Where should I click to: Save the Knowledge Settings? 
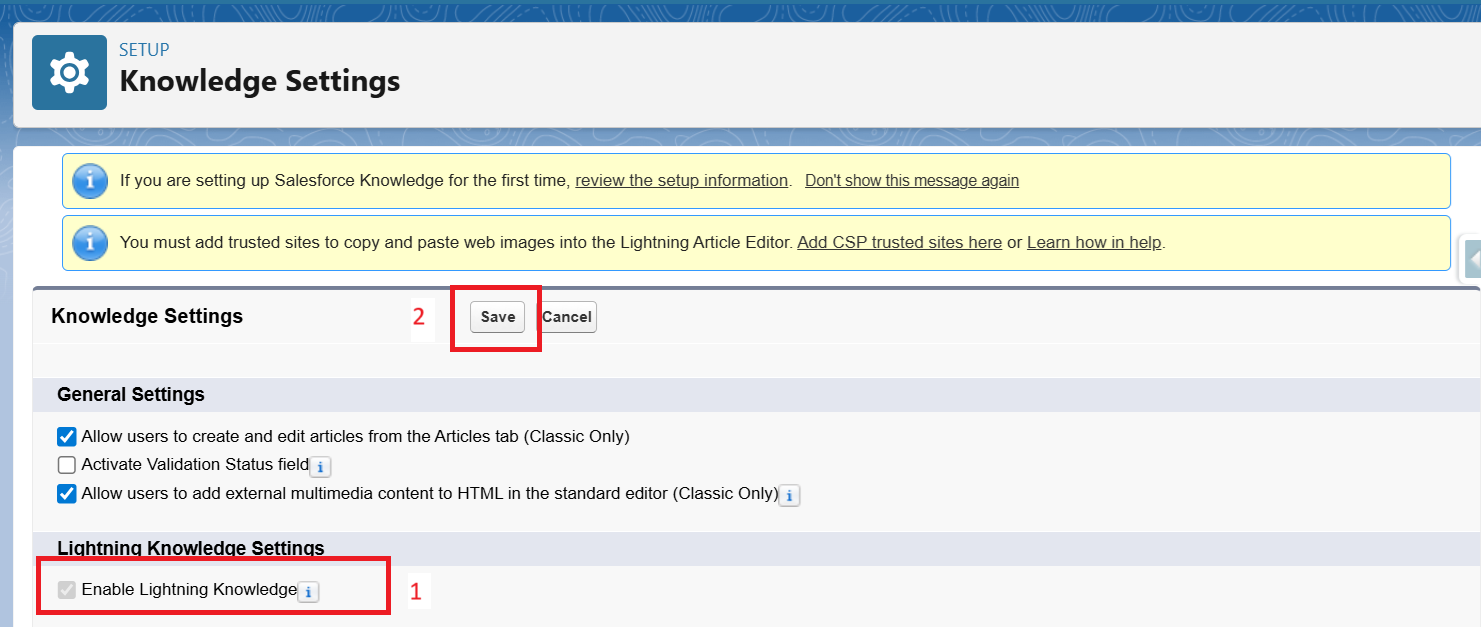[x=497, y=317]
